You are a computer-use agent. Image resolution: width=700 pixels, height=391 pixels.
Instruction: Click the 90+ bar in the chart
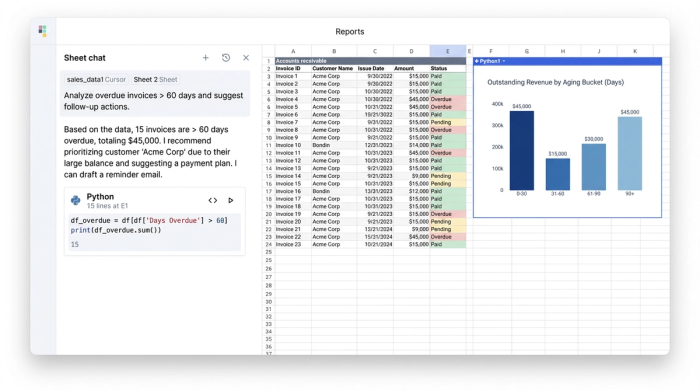(x=630, y=154)
